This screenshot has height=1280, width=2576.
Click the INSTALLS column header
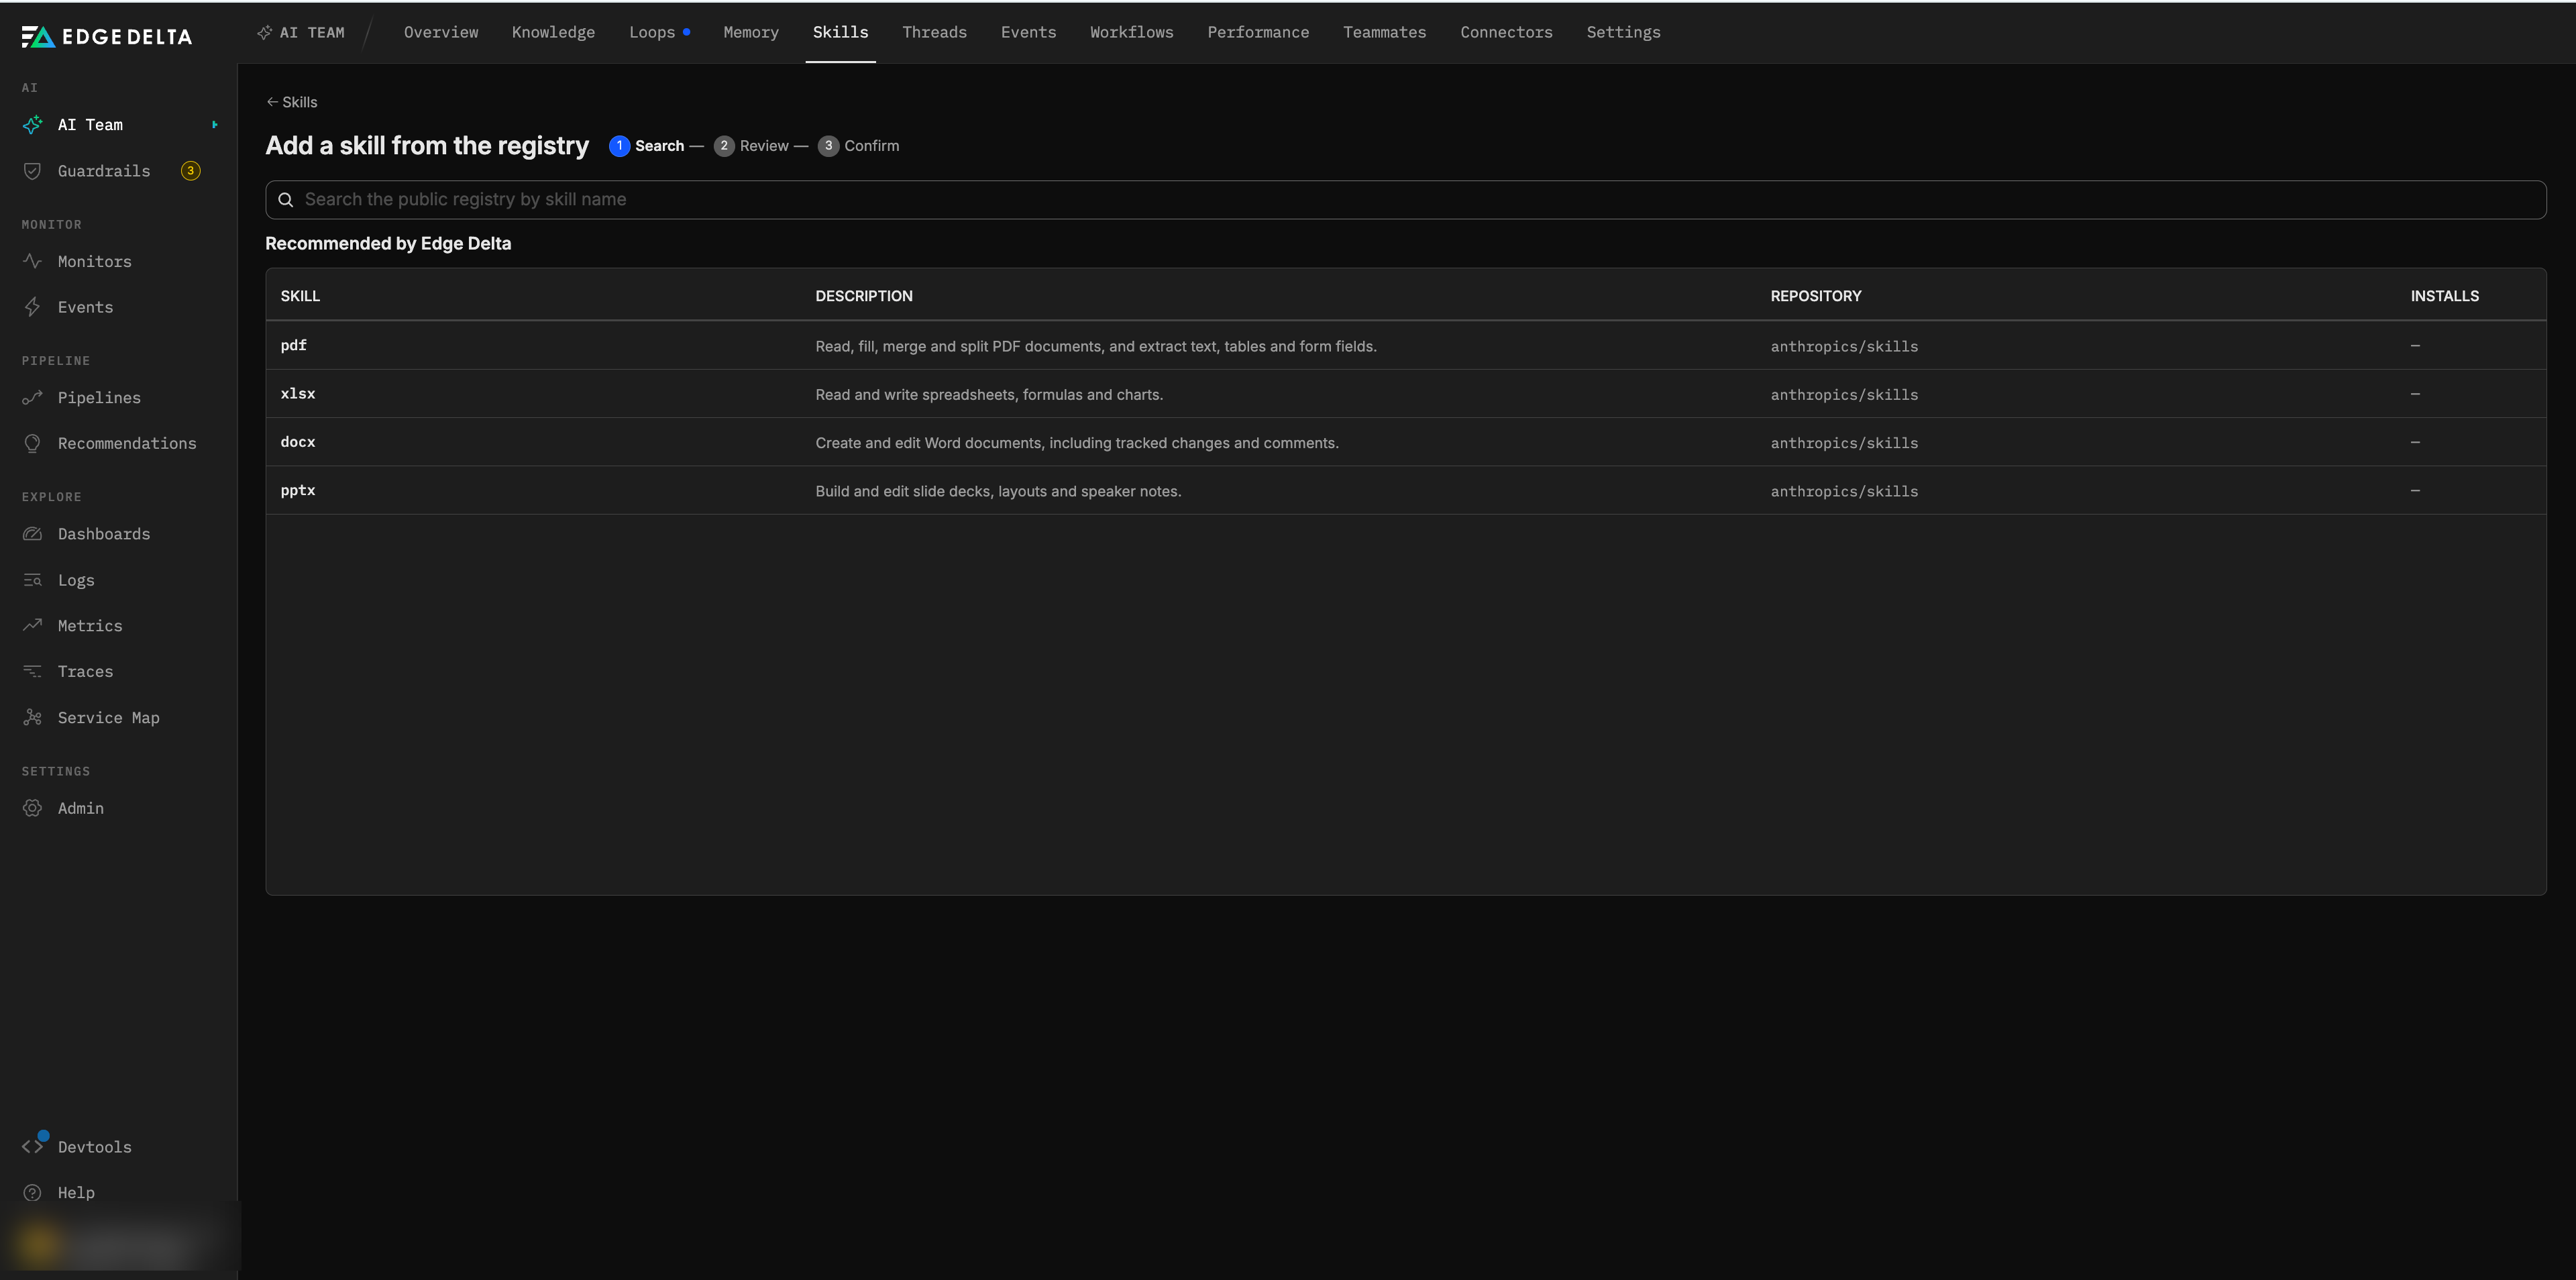2444,296
